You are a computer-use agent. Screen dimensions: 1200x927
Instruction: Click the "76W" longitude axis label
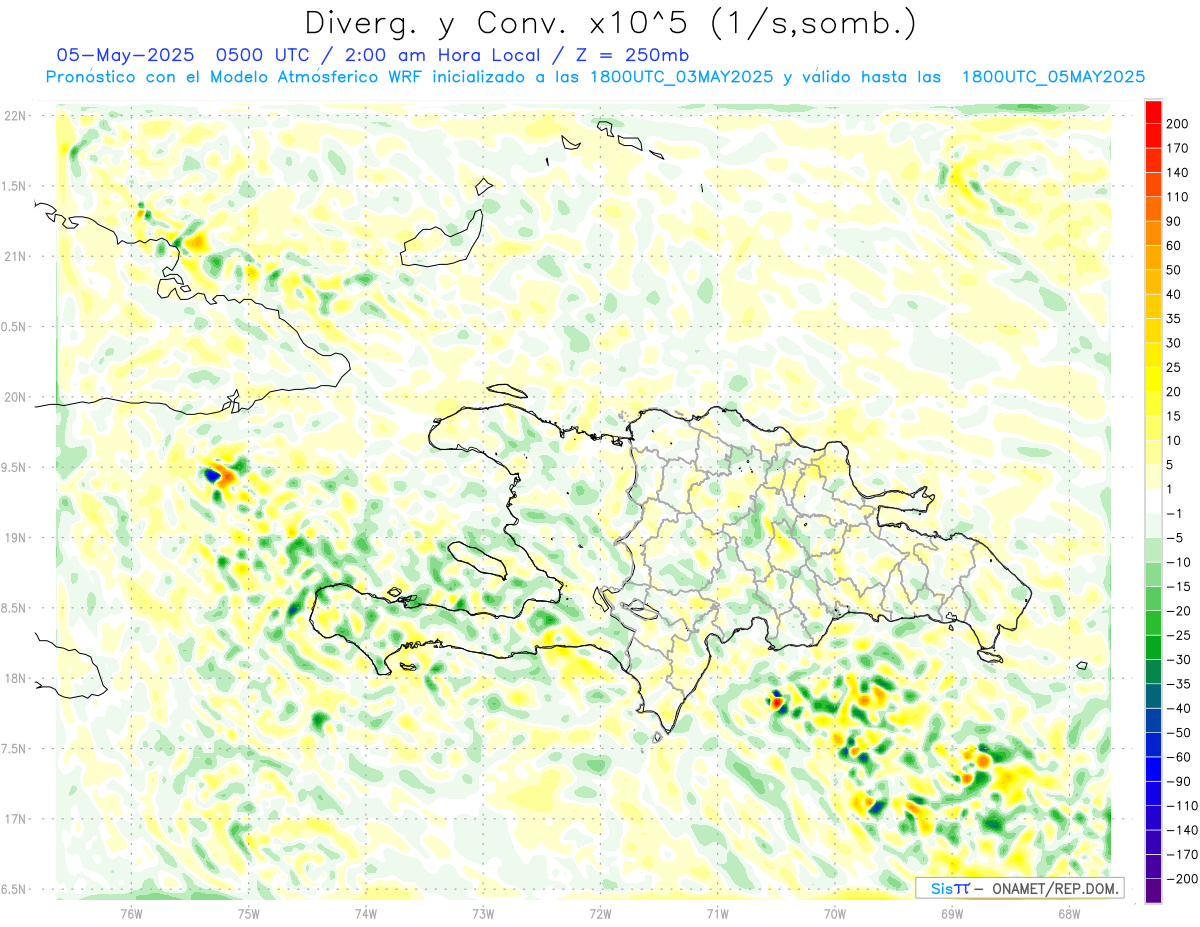click(x=131, y=912)
